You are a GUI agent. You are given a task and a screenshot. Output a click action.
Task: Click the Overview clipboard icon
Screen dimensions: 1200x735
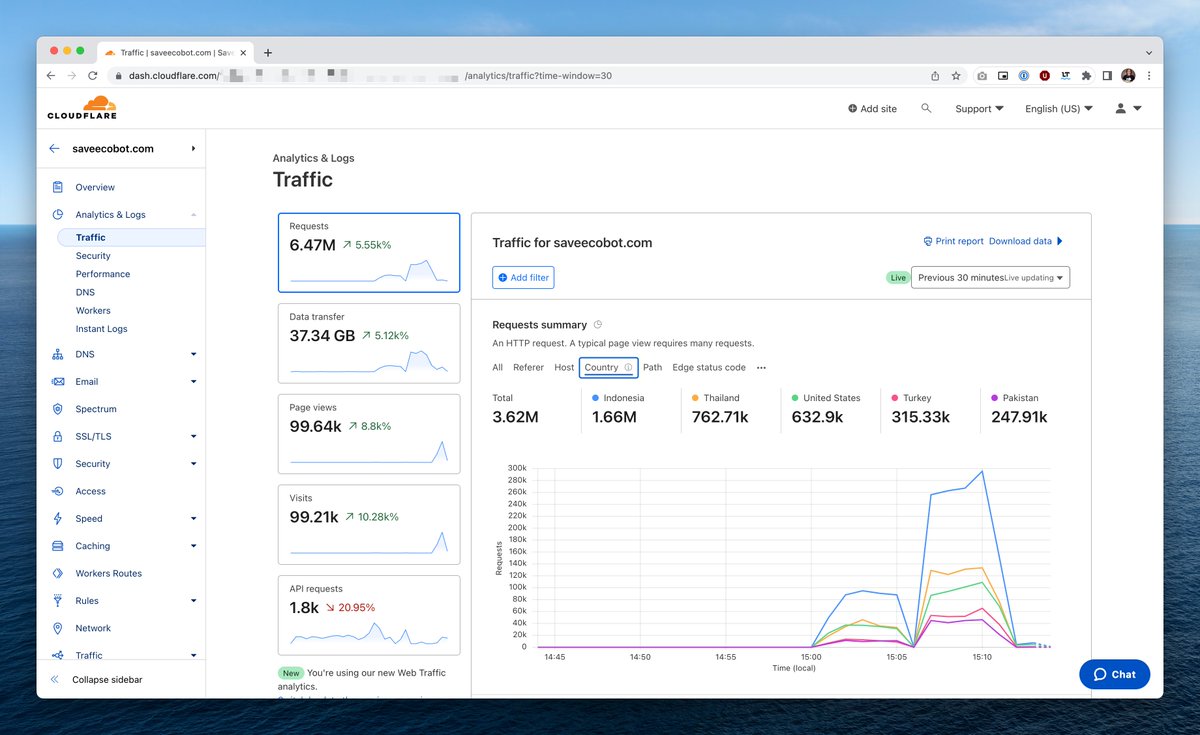click(x=57, y=187)
